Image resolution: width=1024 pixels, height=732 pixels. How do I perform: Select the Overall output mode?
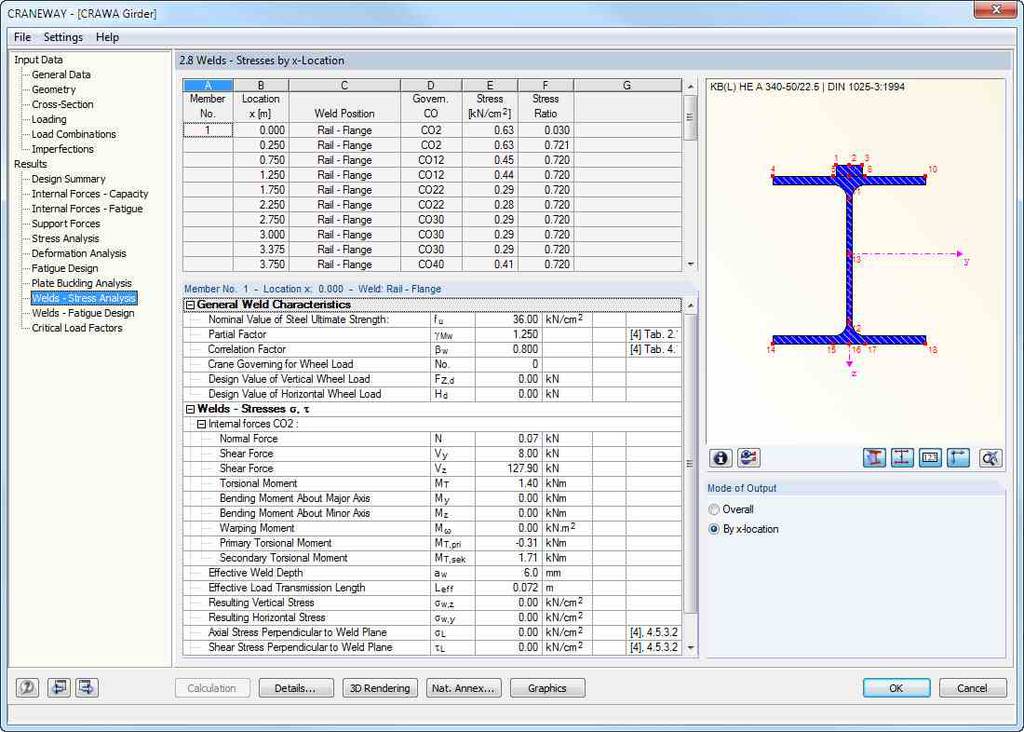714,509
